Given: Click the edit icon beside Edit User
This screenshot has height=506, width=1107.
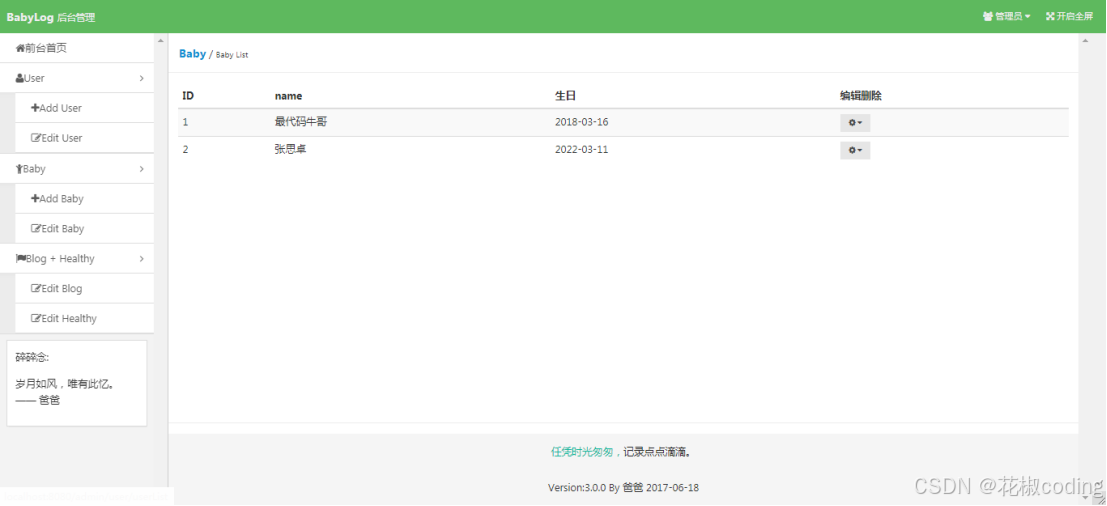Looking at the screenshot, I should point(35,138).
